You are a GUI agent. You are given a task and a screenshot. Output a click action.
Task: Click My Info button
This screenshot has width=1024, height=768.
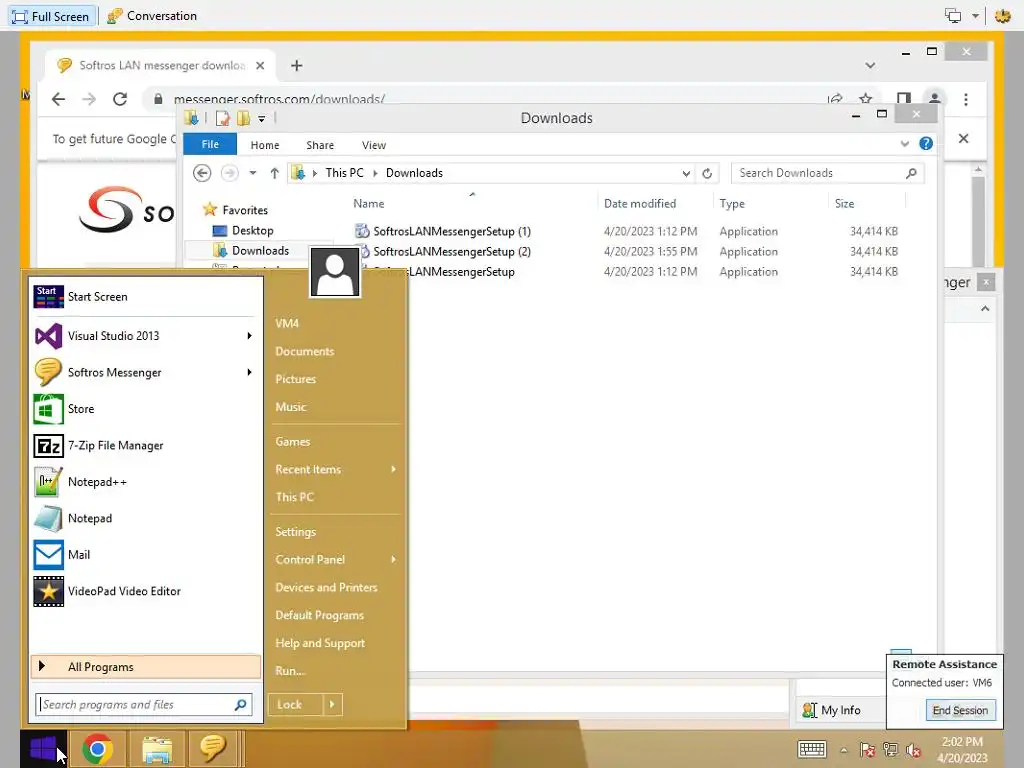click(x=831, y=710)
